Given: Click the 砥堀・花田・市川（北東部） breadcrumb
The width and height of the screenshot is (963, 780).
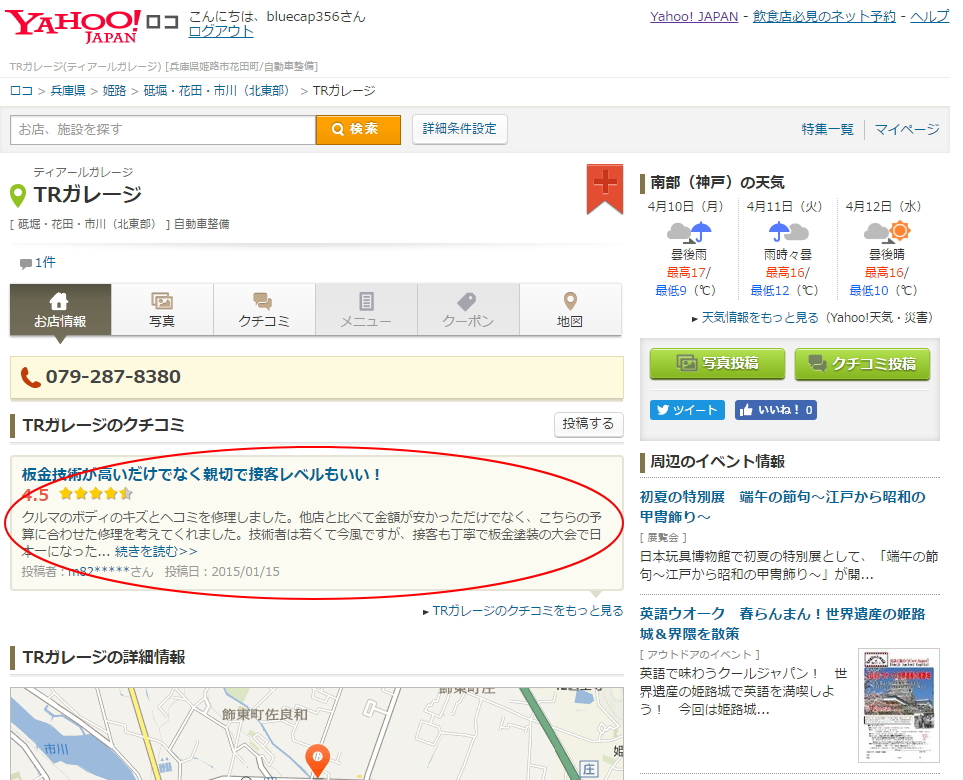Looking at the screenshot, I should coord(216,91).
